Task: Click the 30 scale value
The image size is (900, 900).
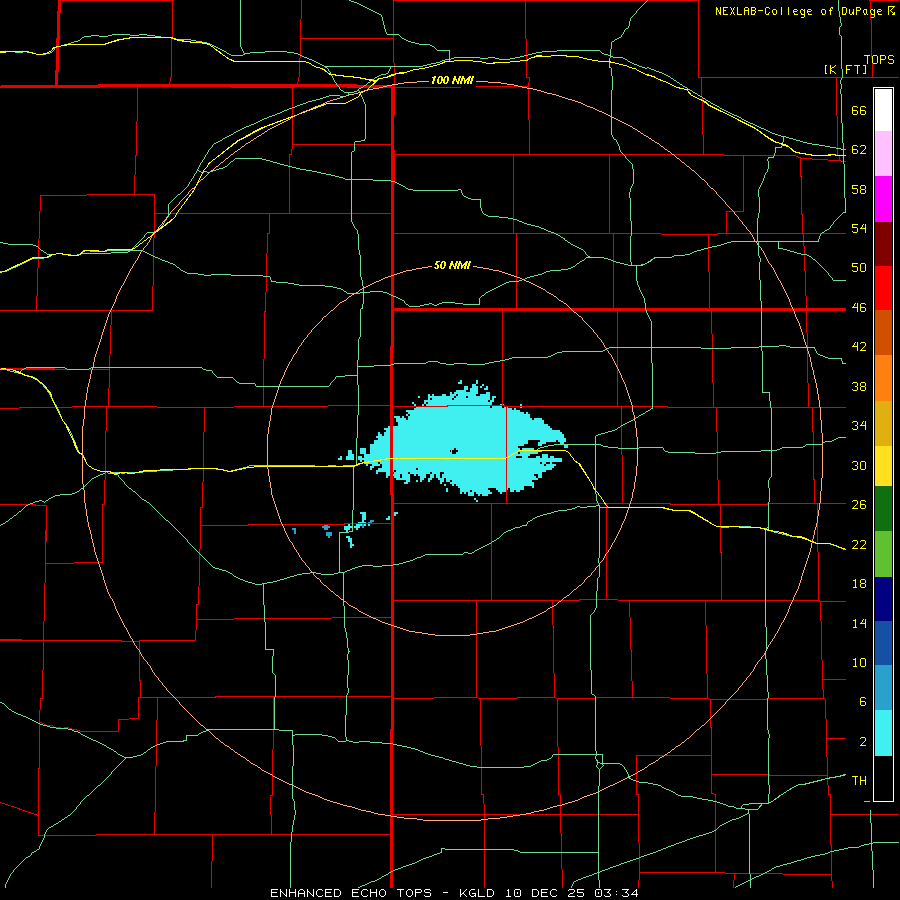Action: coord(859,465)
